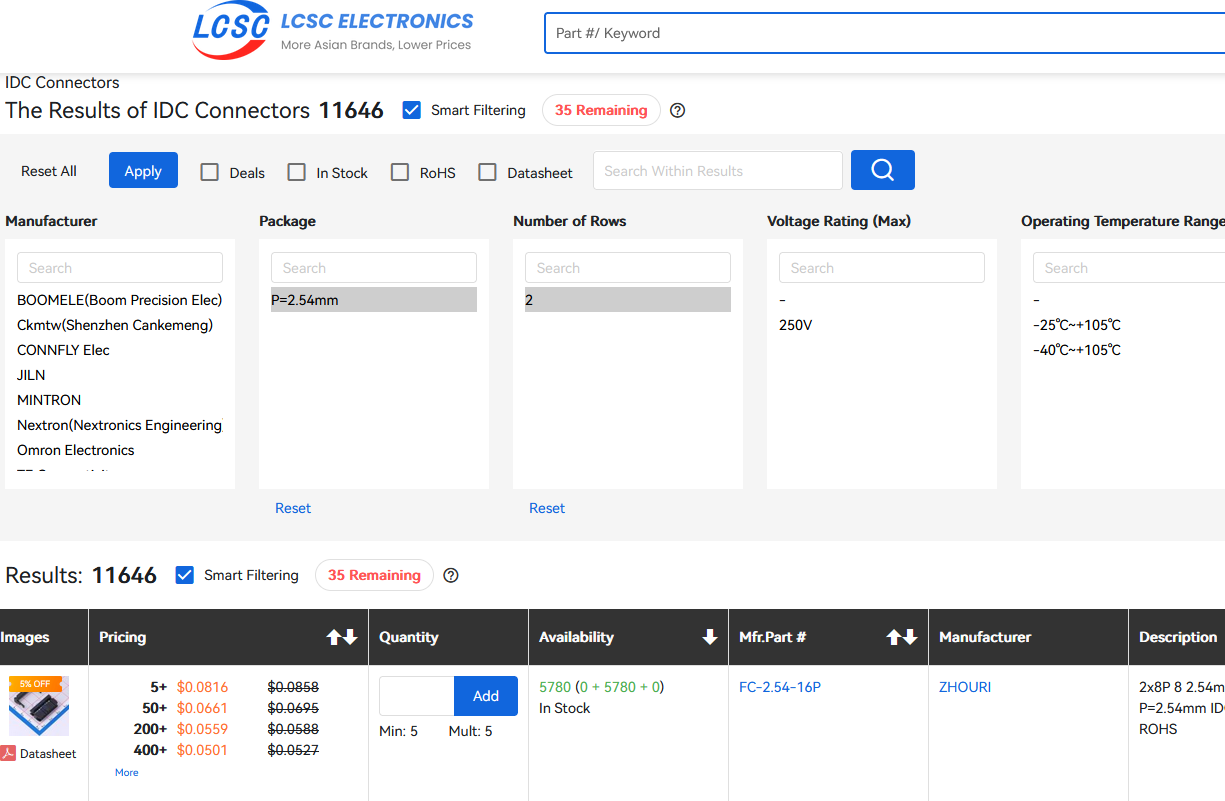1225x801 pixels.
Task: Sort by Mfr.Part # arrows
Action: [902, 637]
